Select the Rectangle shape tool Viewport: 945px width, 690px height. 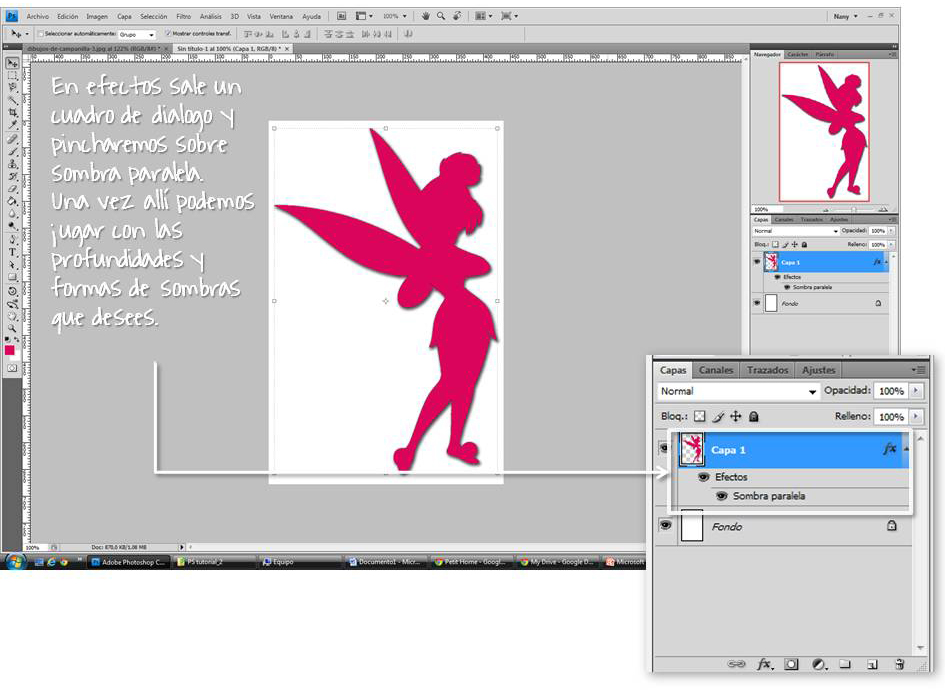[x=12, y=277]
